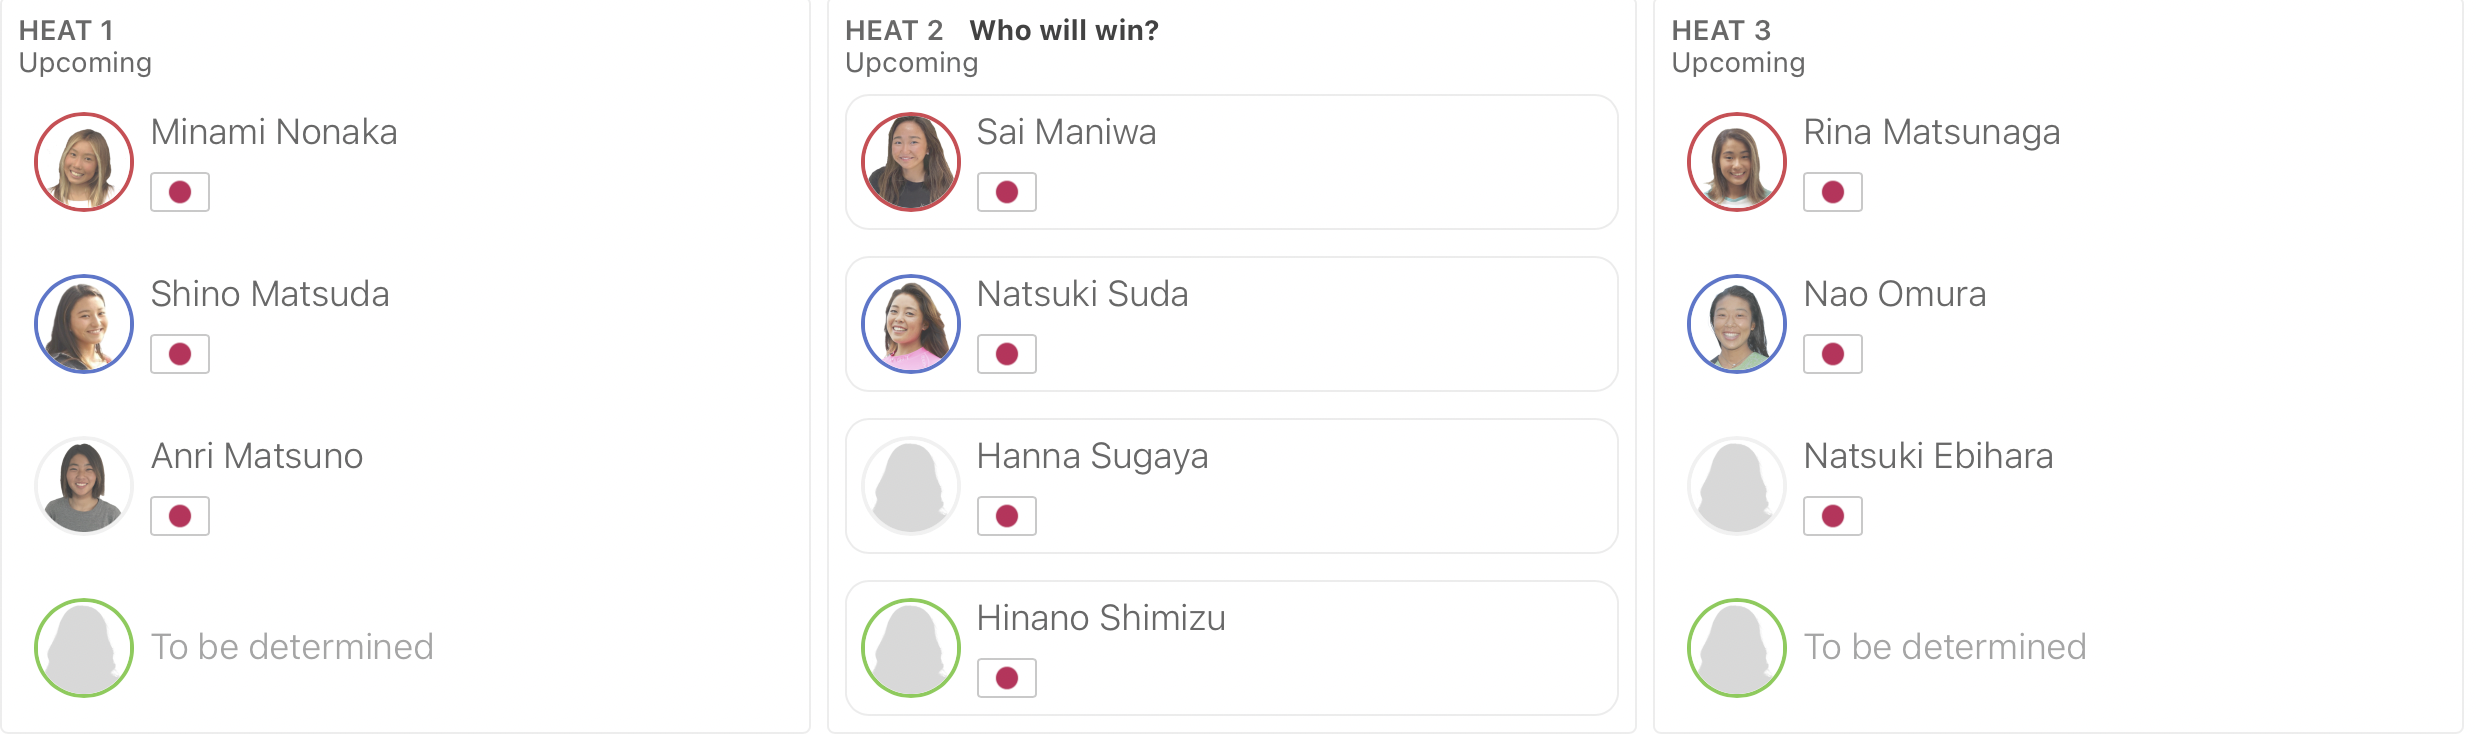Image resolution: width=2476 pixels, height=734 pixels.
Task: Open Minami Nonaka's name link
Action: tap(274, 132)
